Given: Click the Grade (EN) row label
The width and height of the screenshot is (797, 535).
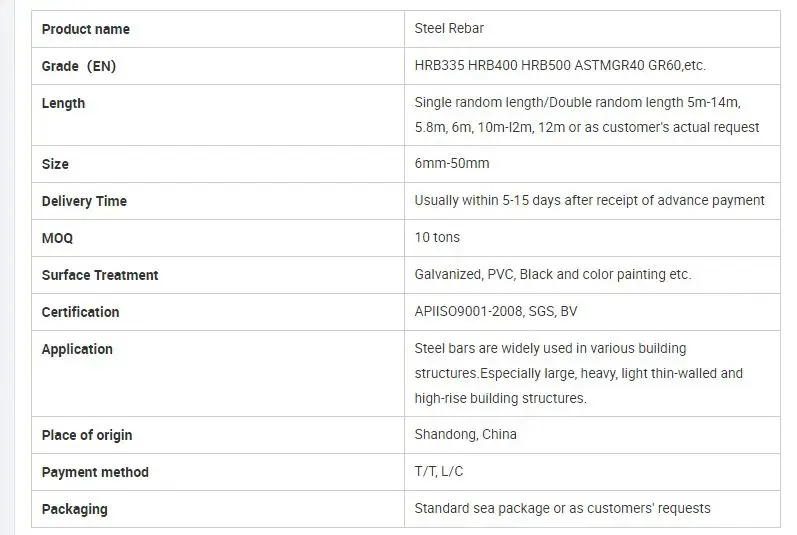Looking at the screenshot, I should [79, 66].
